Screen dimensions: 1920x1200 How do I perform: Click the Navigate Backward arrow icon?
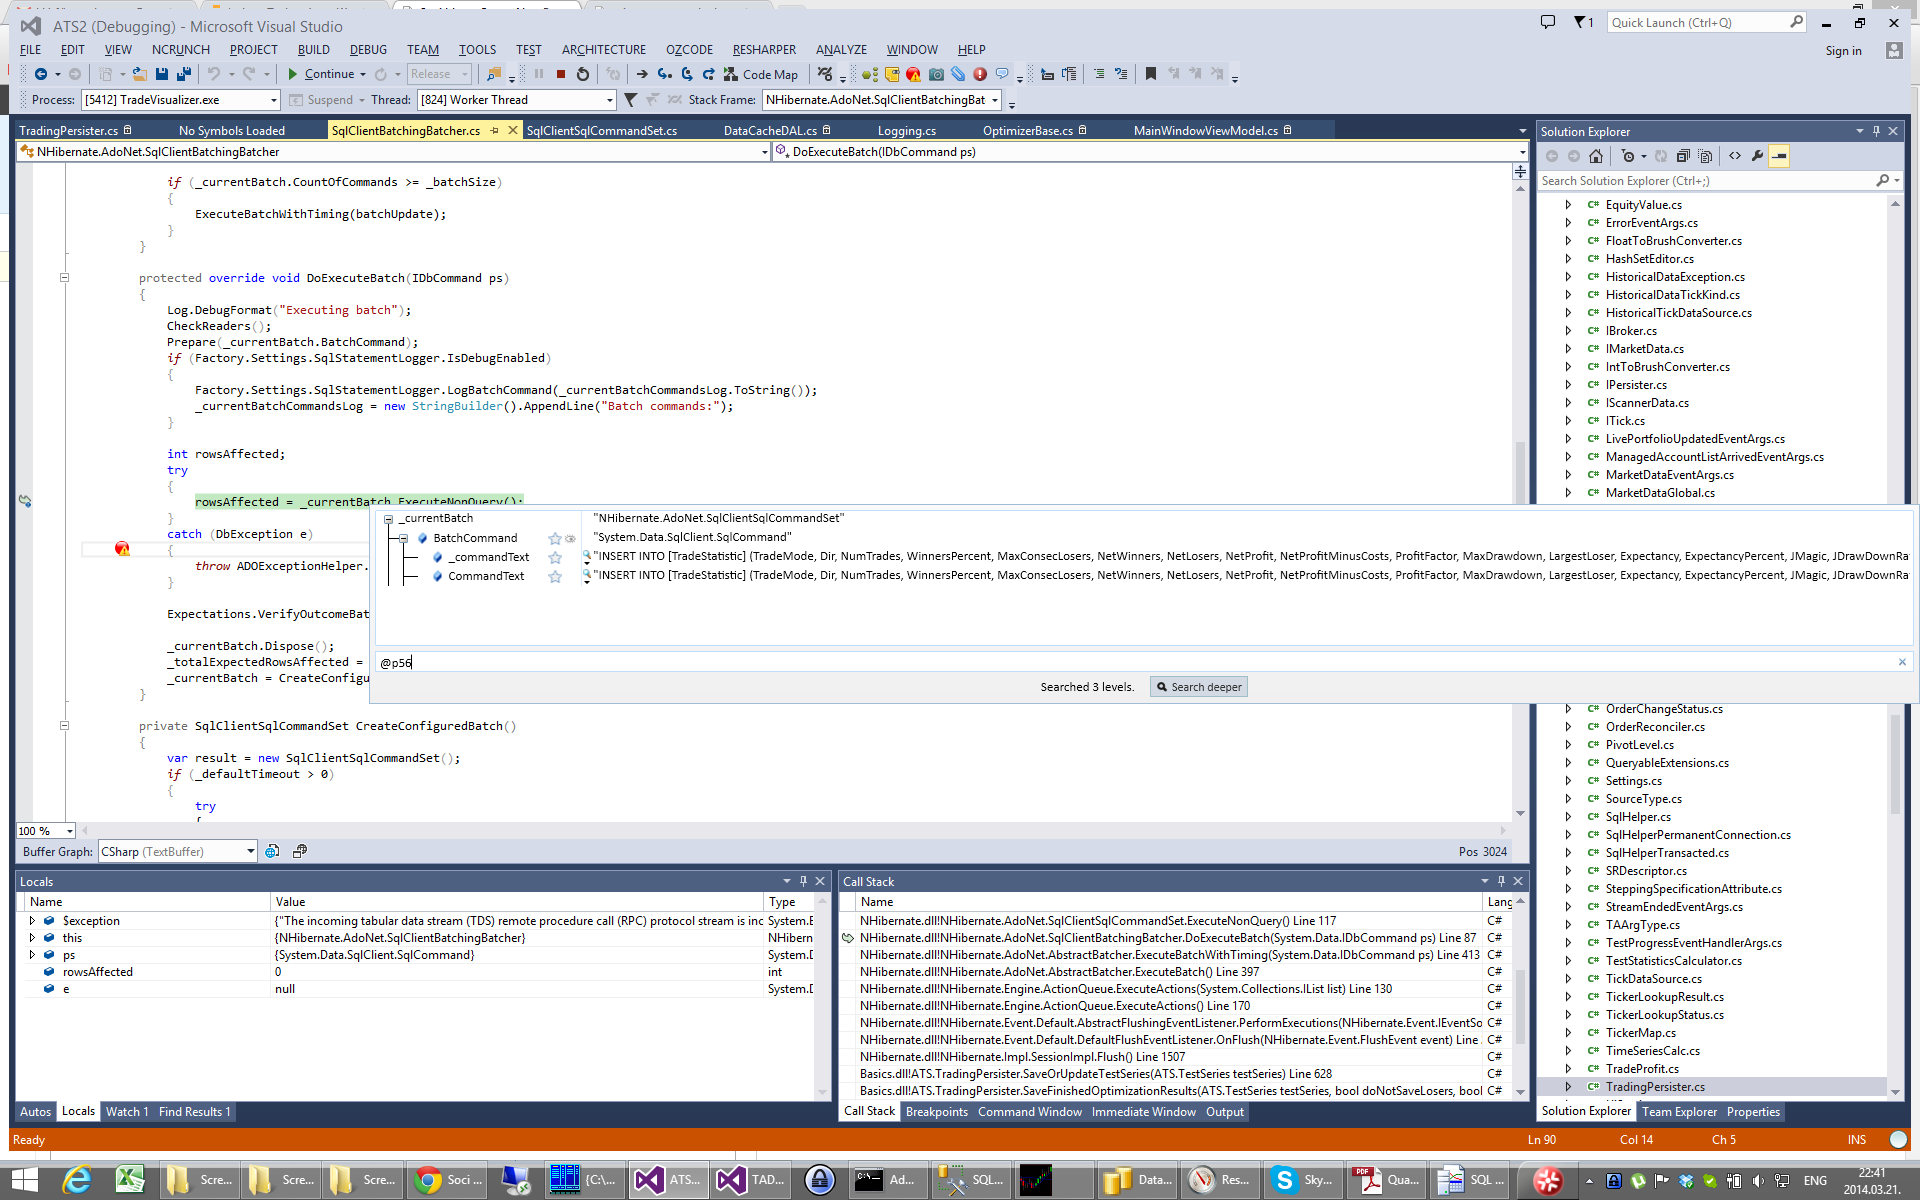[41, 74]
